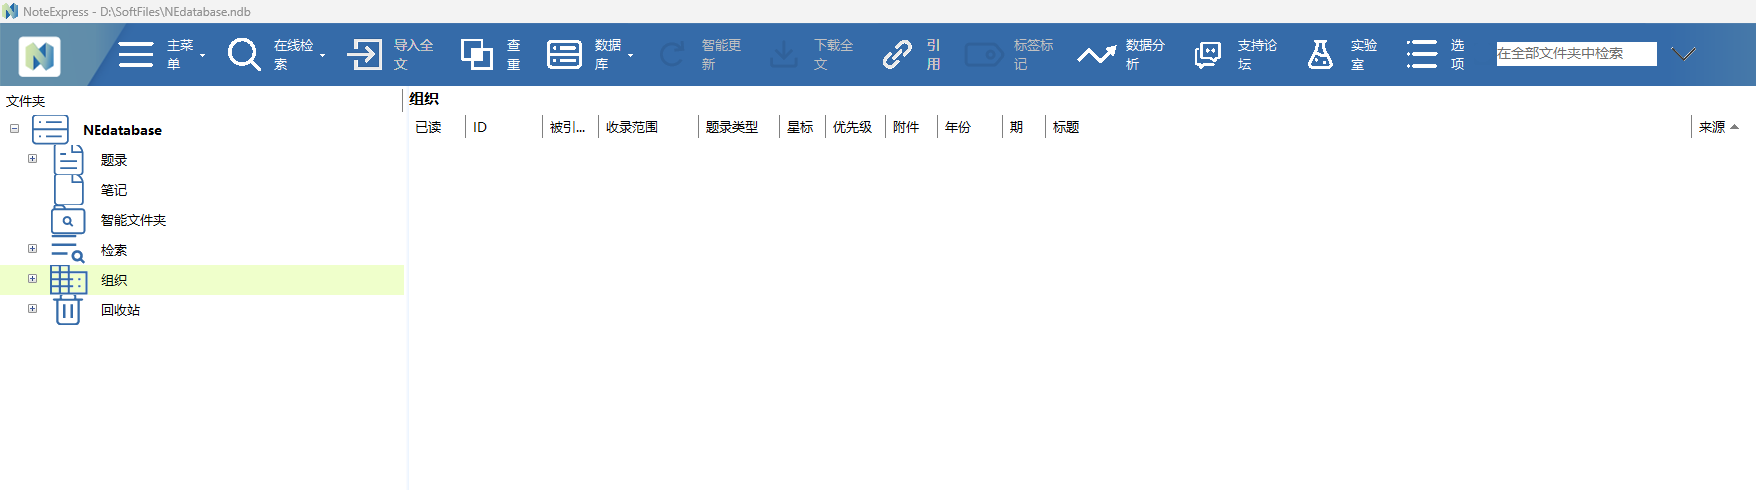This screenshot has width=1756, height=490.
Task: Click the 数据库 database icon
Action: tap(564, 54)
